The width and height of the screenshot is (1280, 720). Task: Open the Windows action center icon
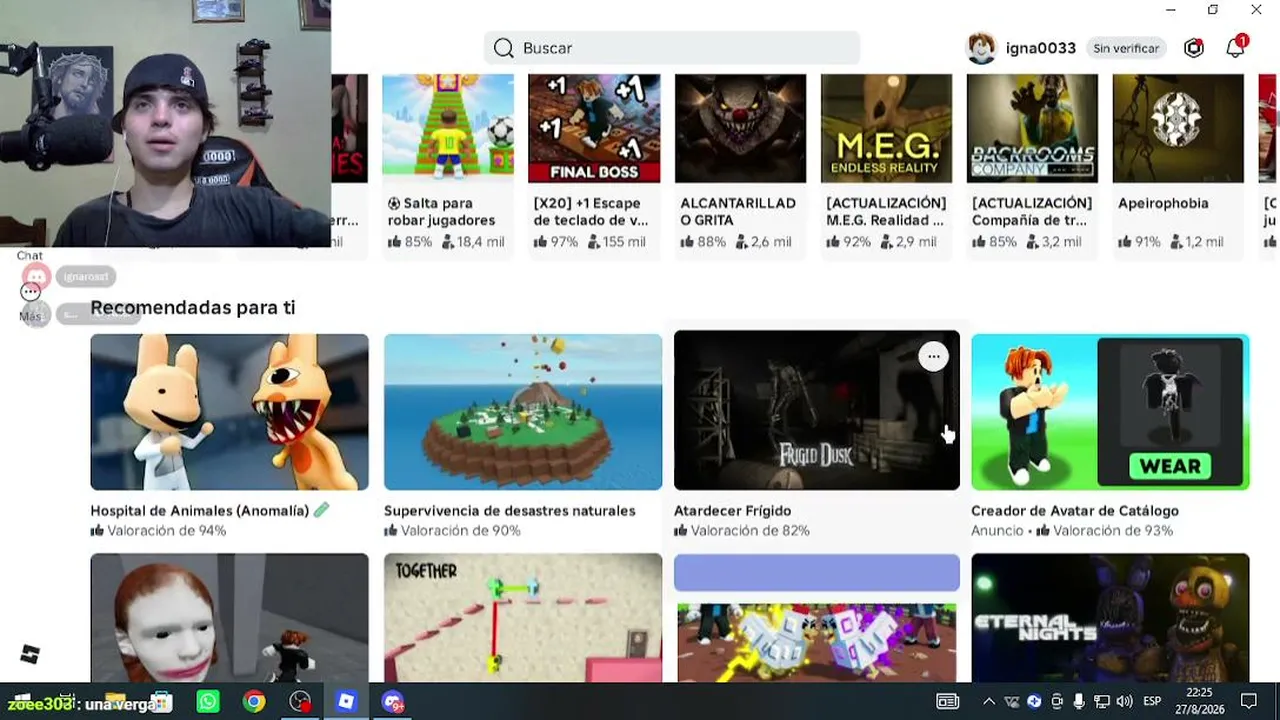click(1249, 702)
